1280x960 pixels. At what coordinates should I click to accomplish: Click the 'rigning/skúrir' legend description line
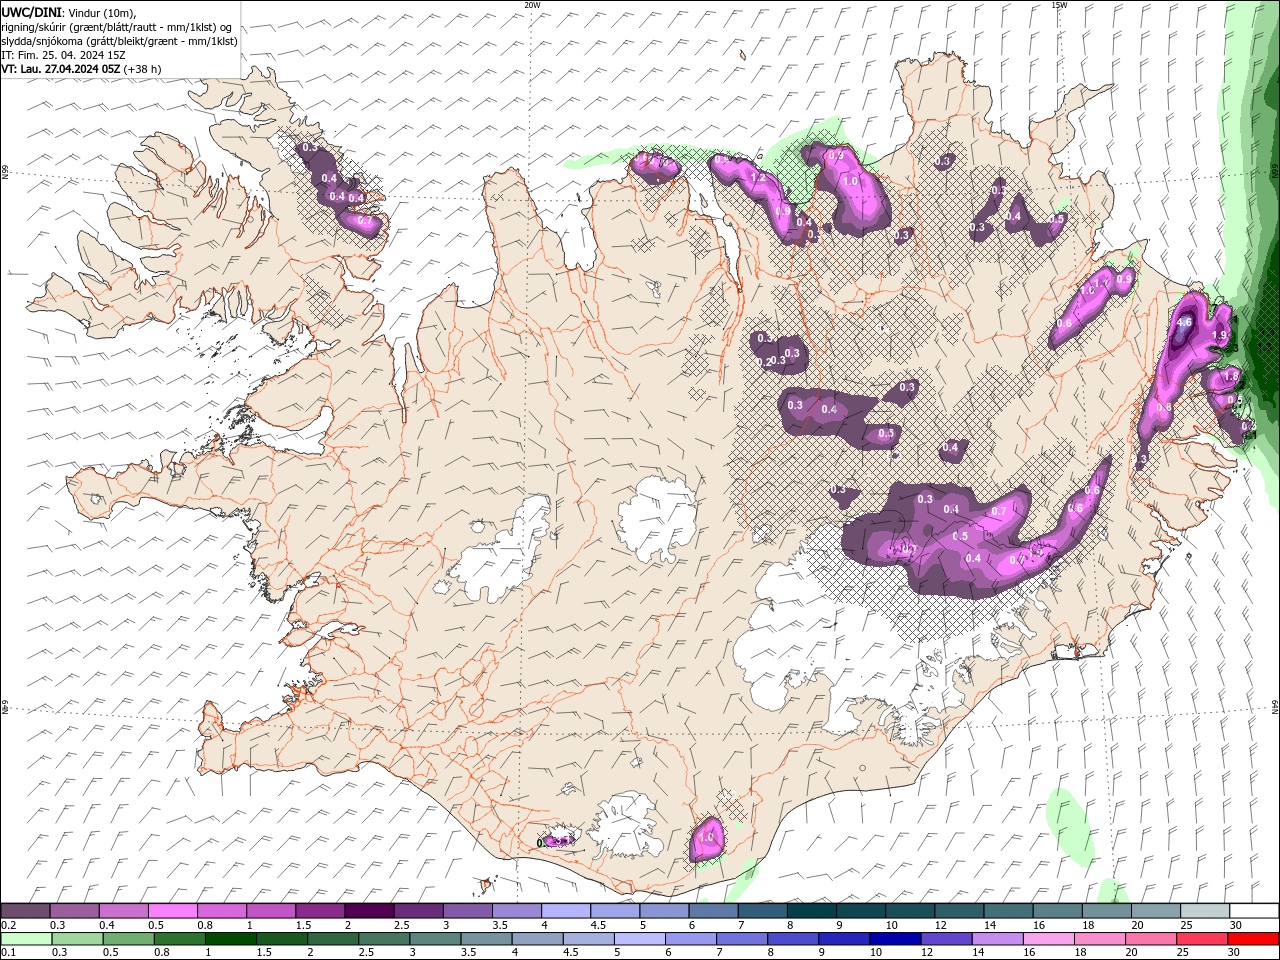(116, 27)
